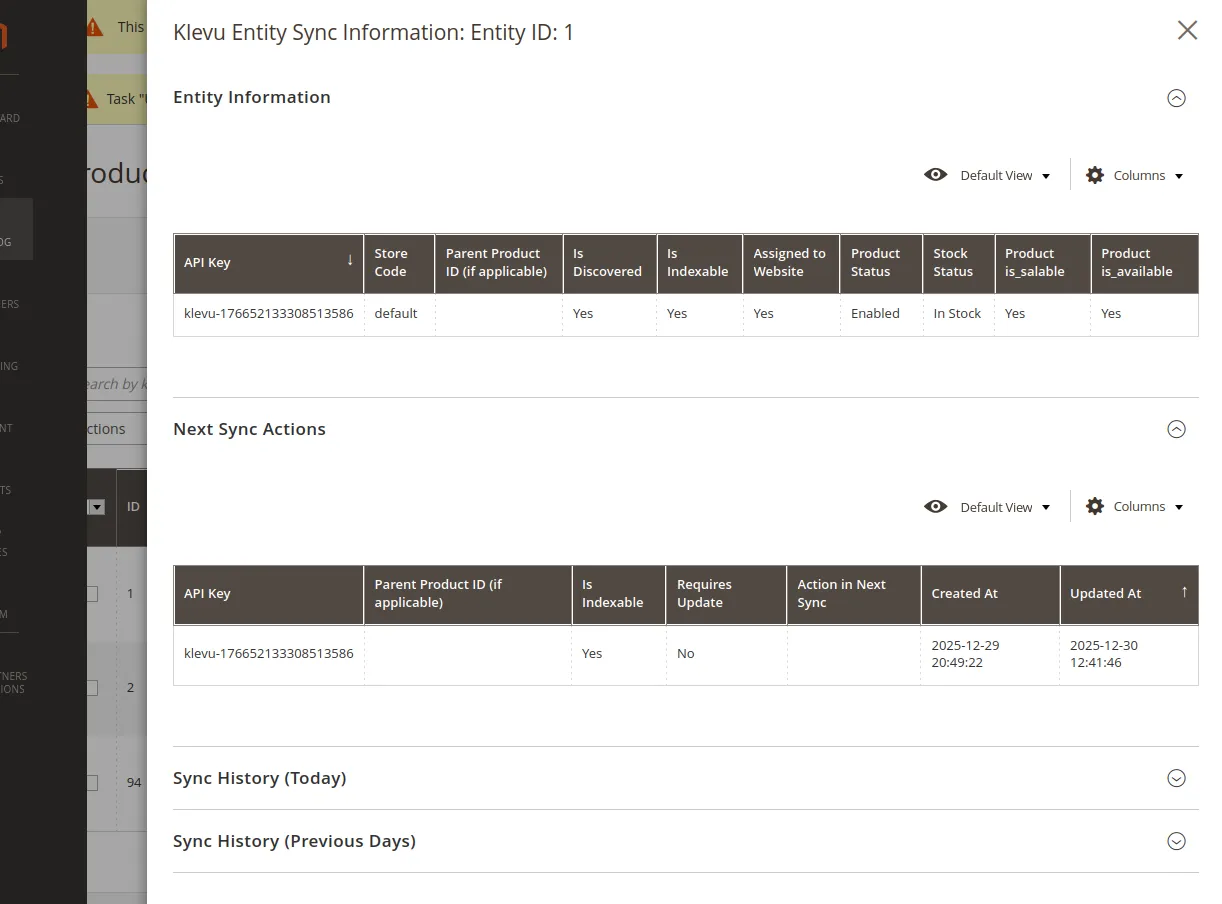Select checkbox for product row ID 1
Screen dimensions: 1222x904
coord(91,594)
